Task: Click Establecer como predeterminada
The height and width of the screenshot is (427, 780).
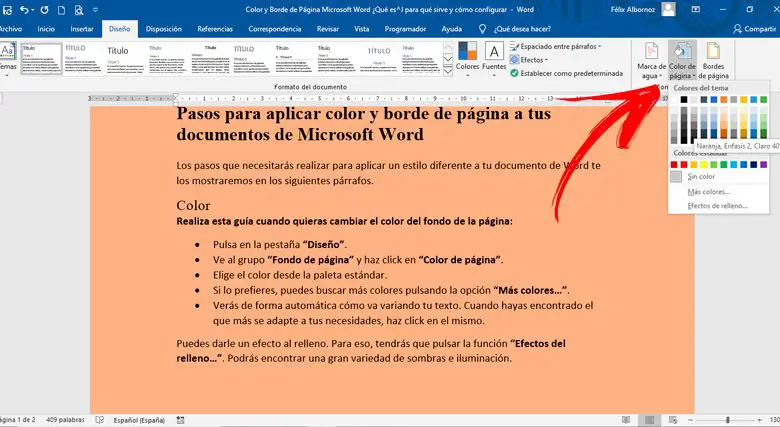Action: coord(566,73)
